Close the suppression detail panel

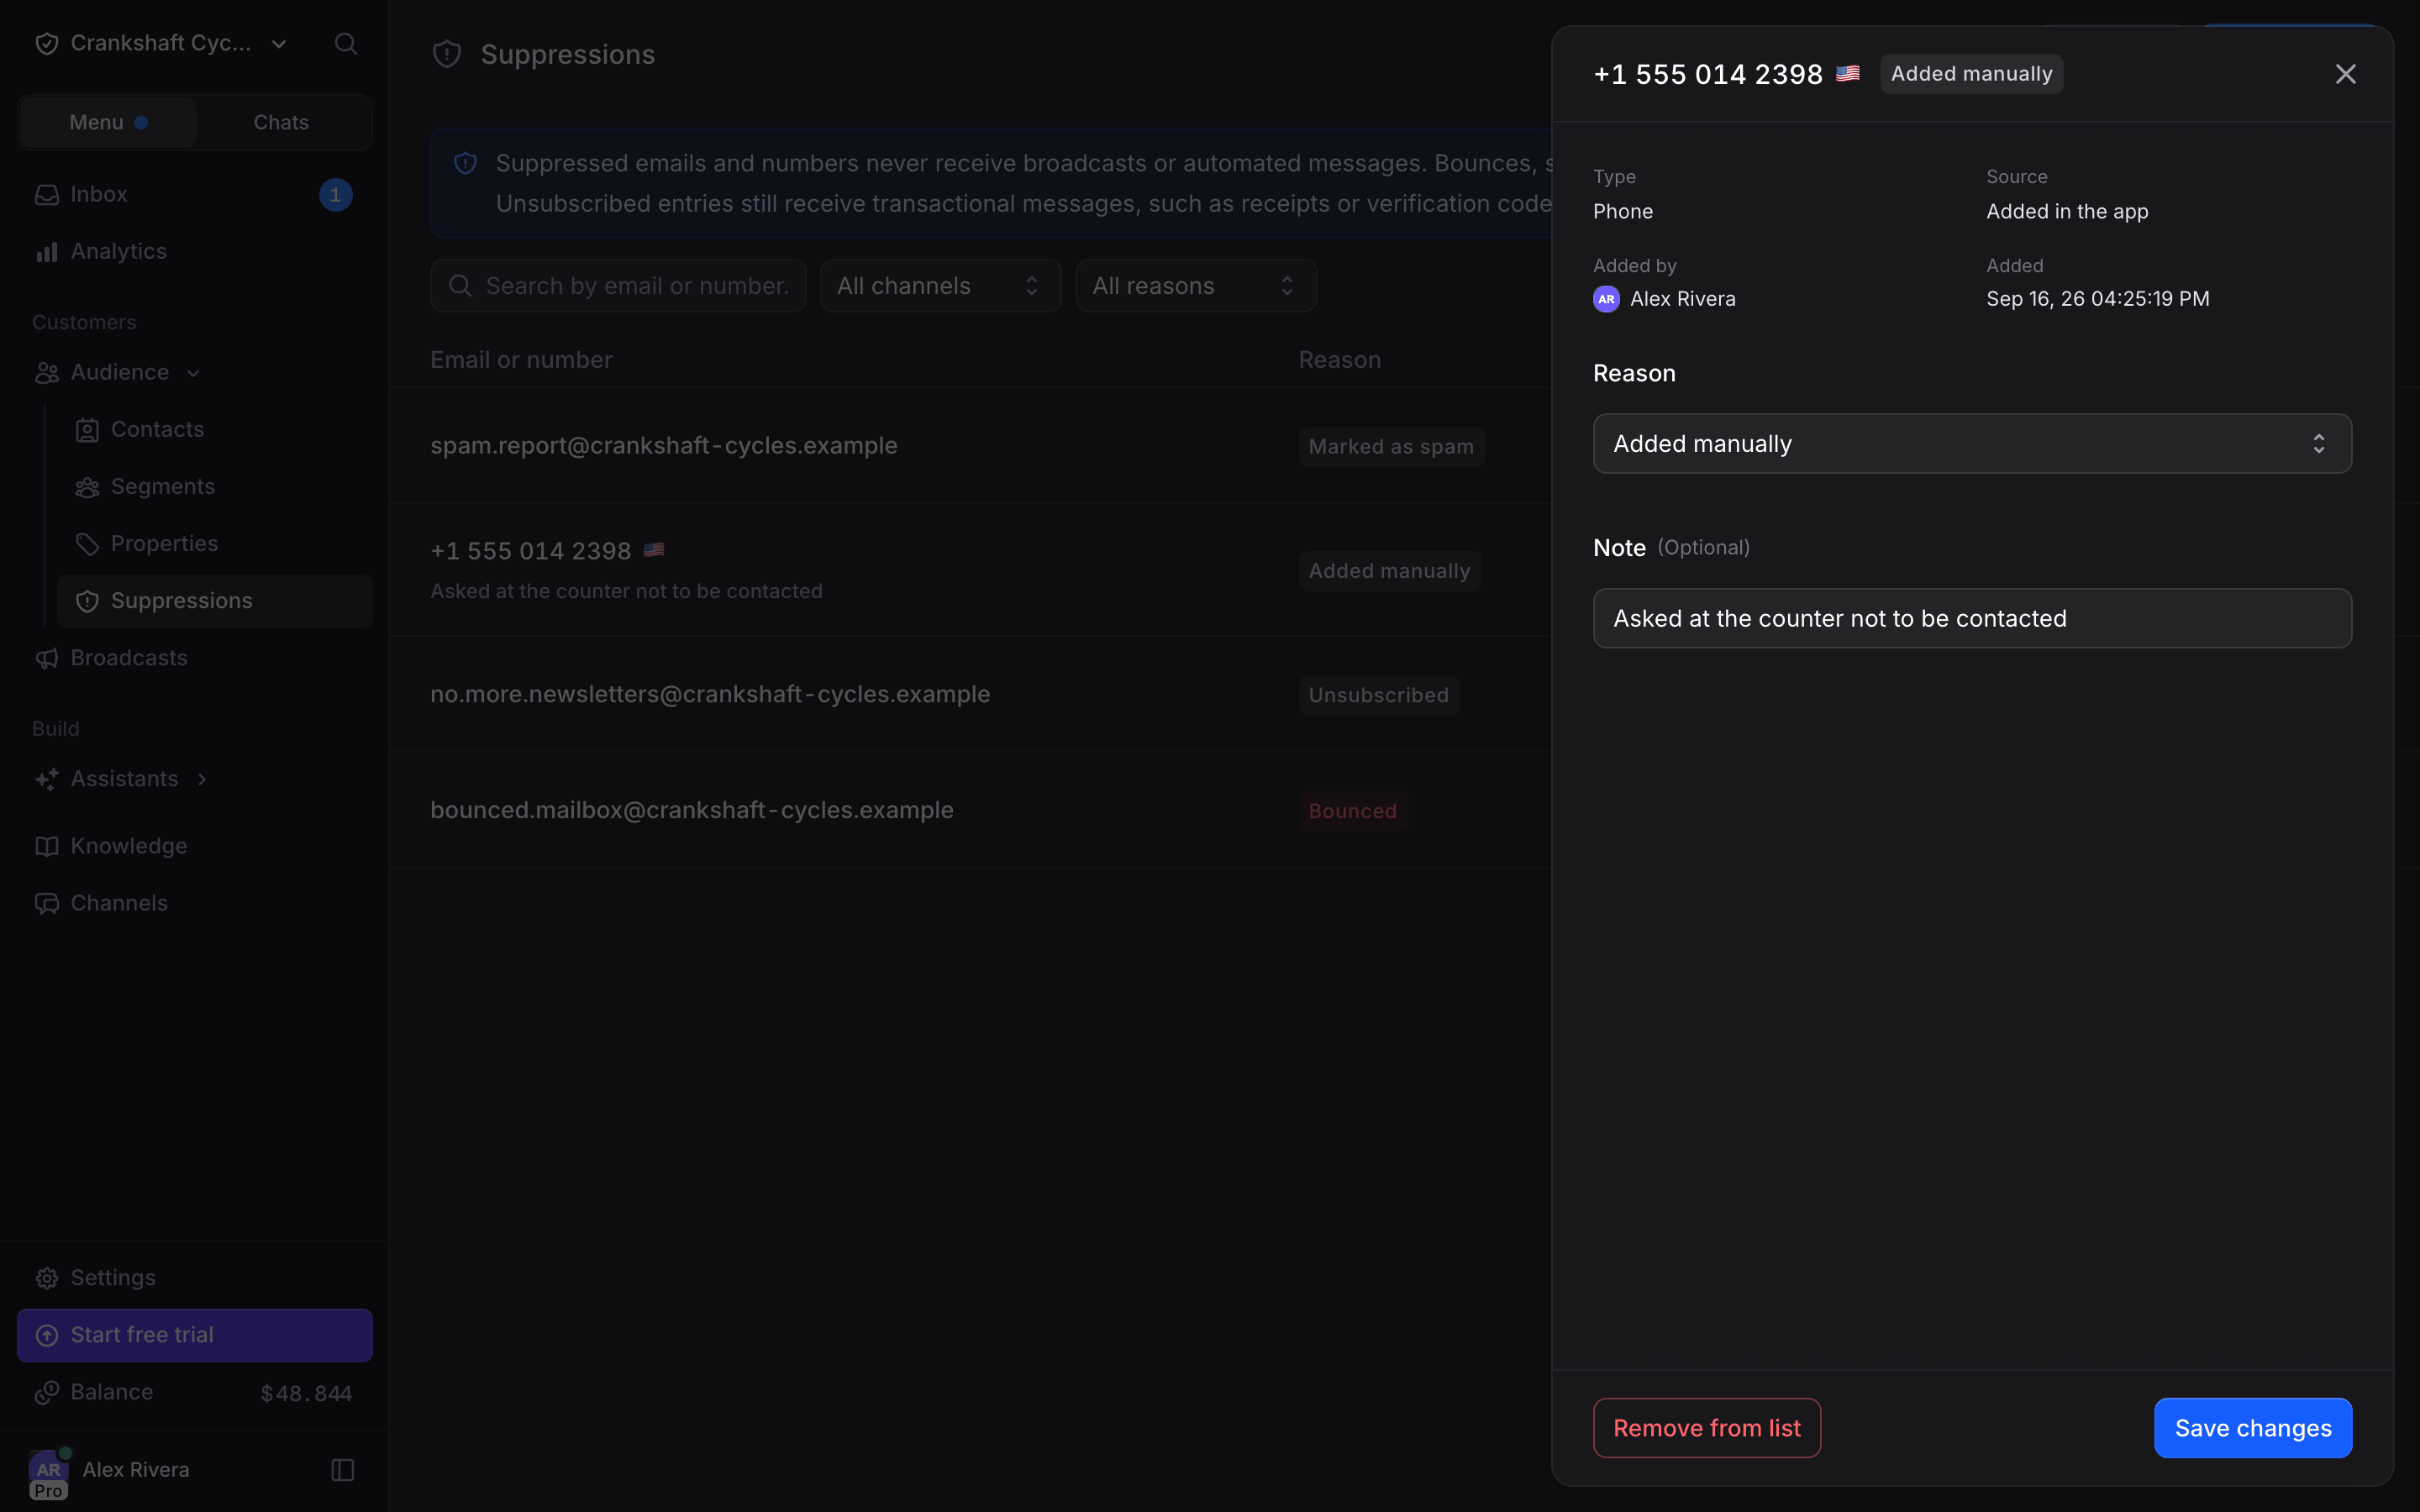(2345, 74)
